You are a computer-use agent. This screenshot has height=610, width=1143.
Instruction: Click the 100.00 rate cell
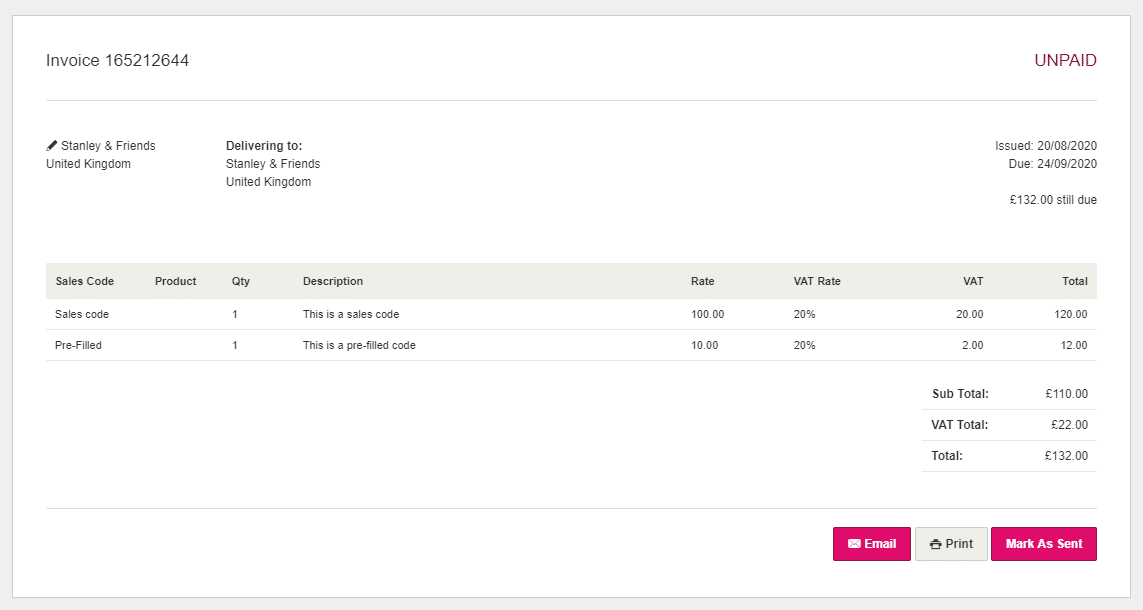[x=707, y=314]
